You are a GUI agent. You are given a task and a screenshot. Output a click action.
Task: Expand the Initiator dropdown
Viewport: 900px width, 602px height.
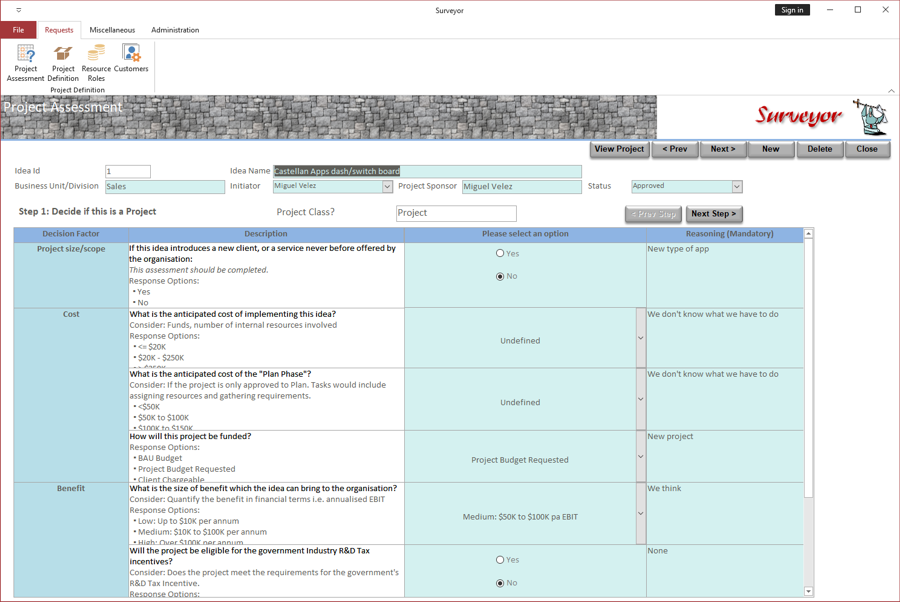387,187
